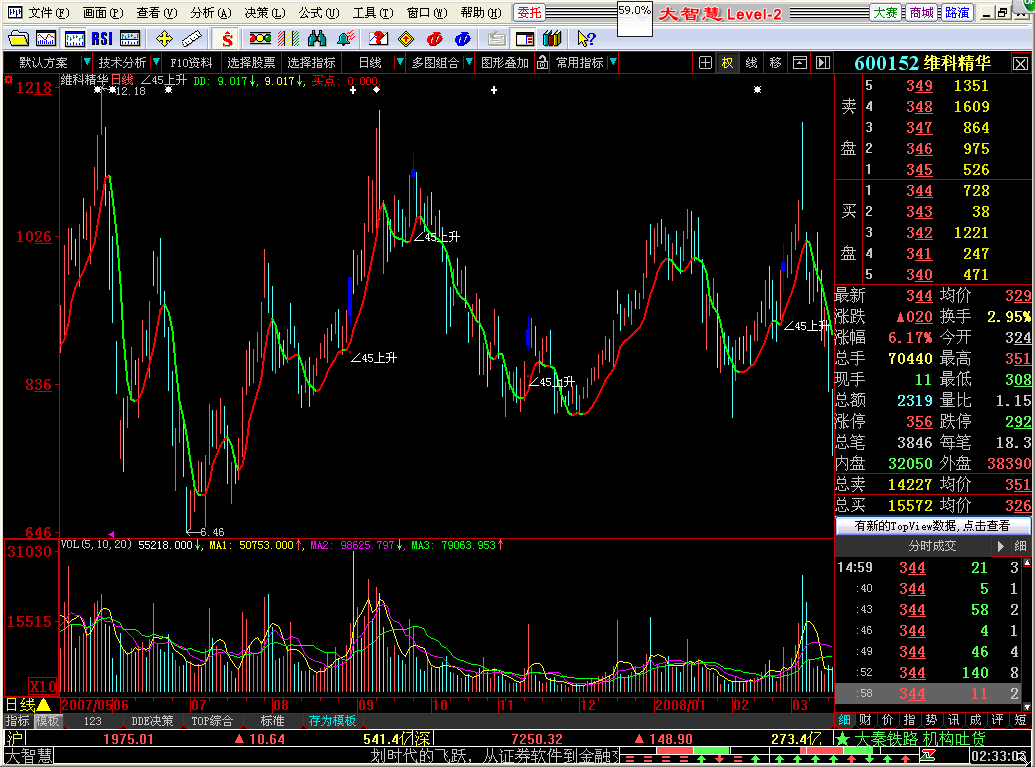Close the 600152 quote side panel
This screenshot has height=767, width=1035.
[x=1020, y=63]
